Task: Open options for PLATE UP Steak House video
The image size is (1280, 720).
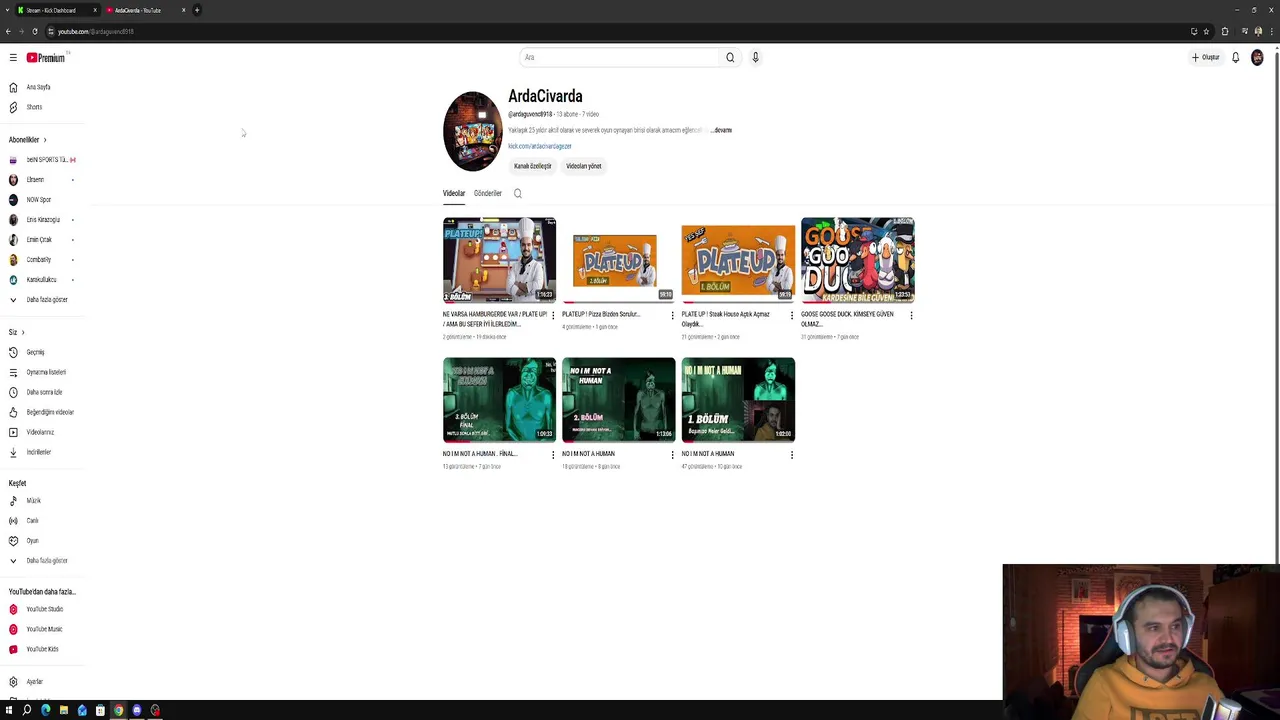Action: pos(792,315)
